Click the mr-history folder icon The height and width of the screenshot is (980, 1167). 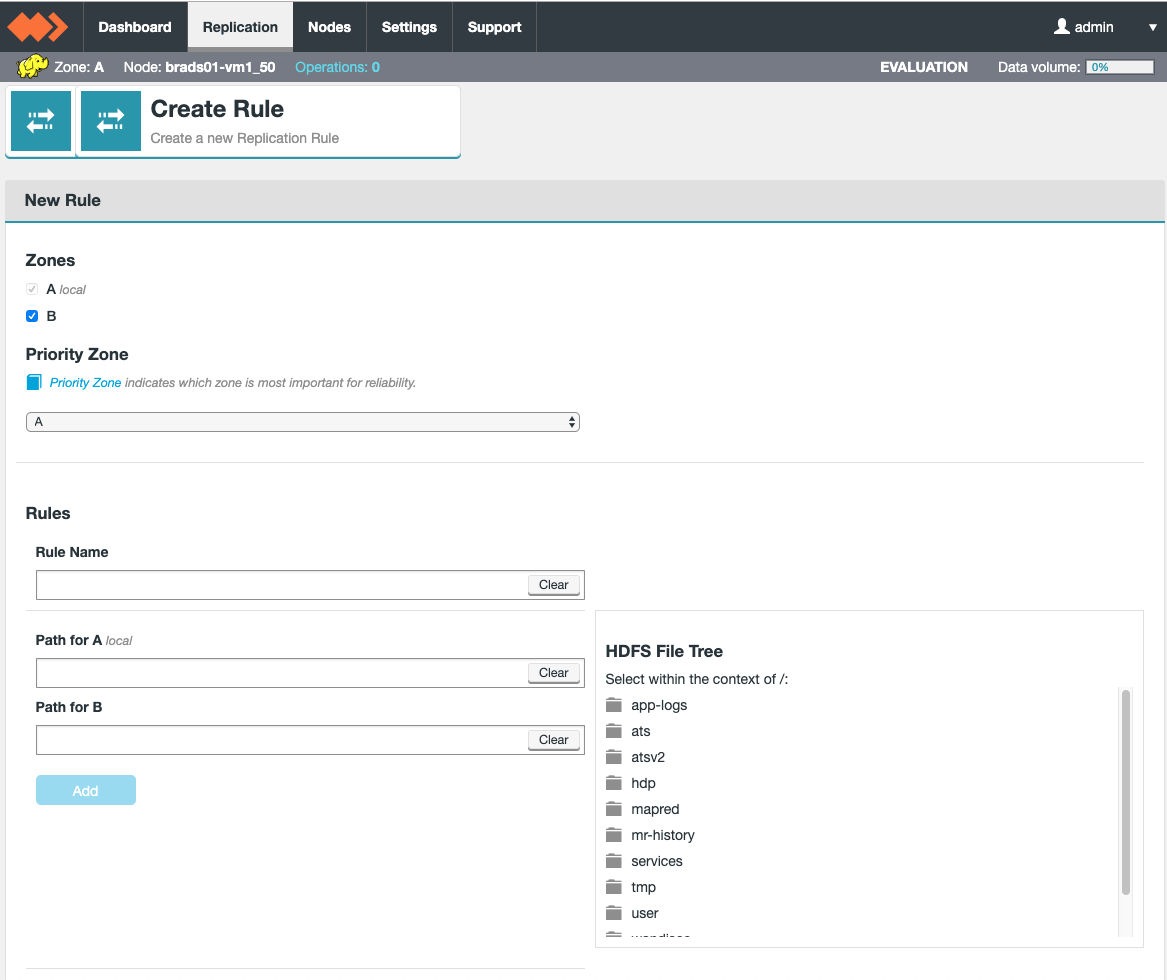(x=614, y=835)
